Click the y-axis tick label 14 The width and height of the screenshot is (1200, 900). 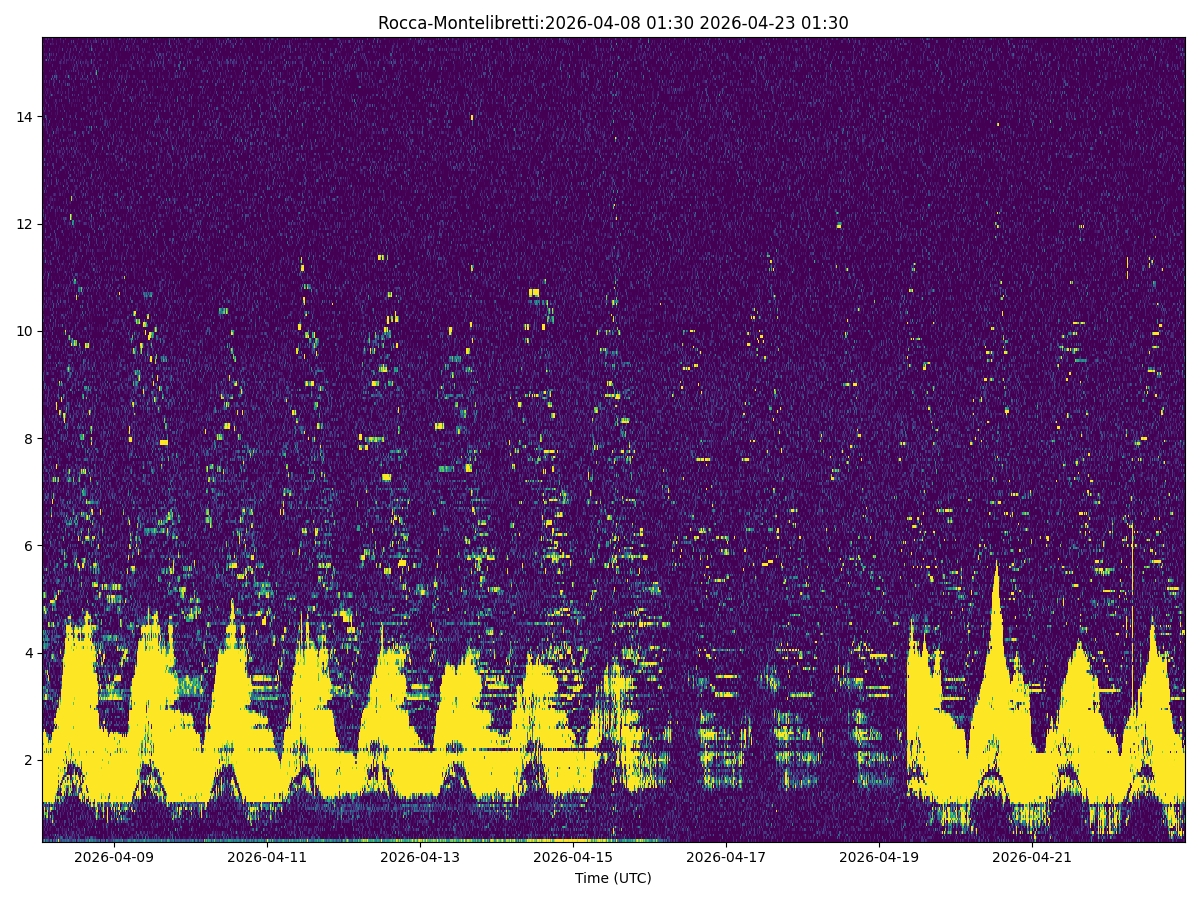tap(22, 118)
